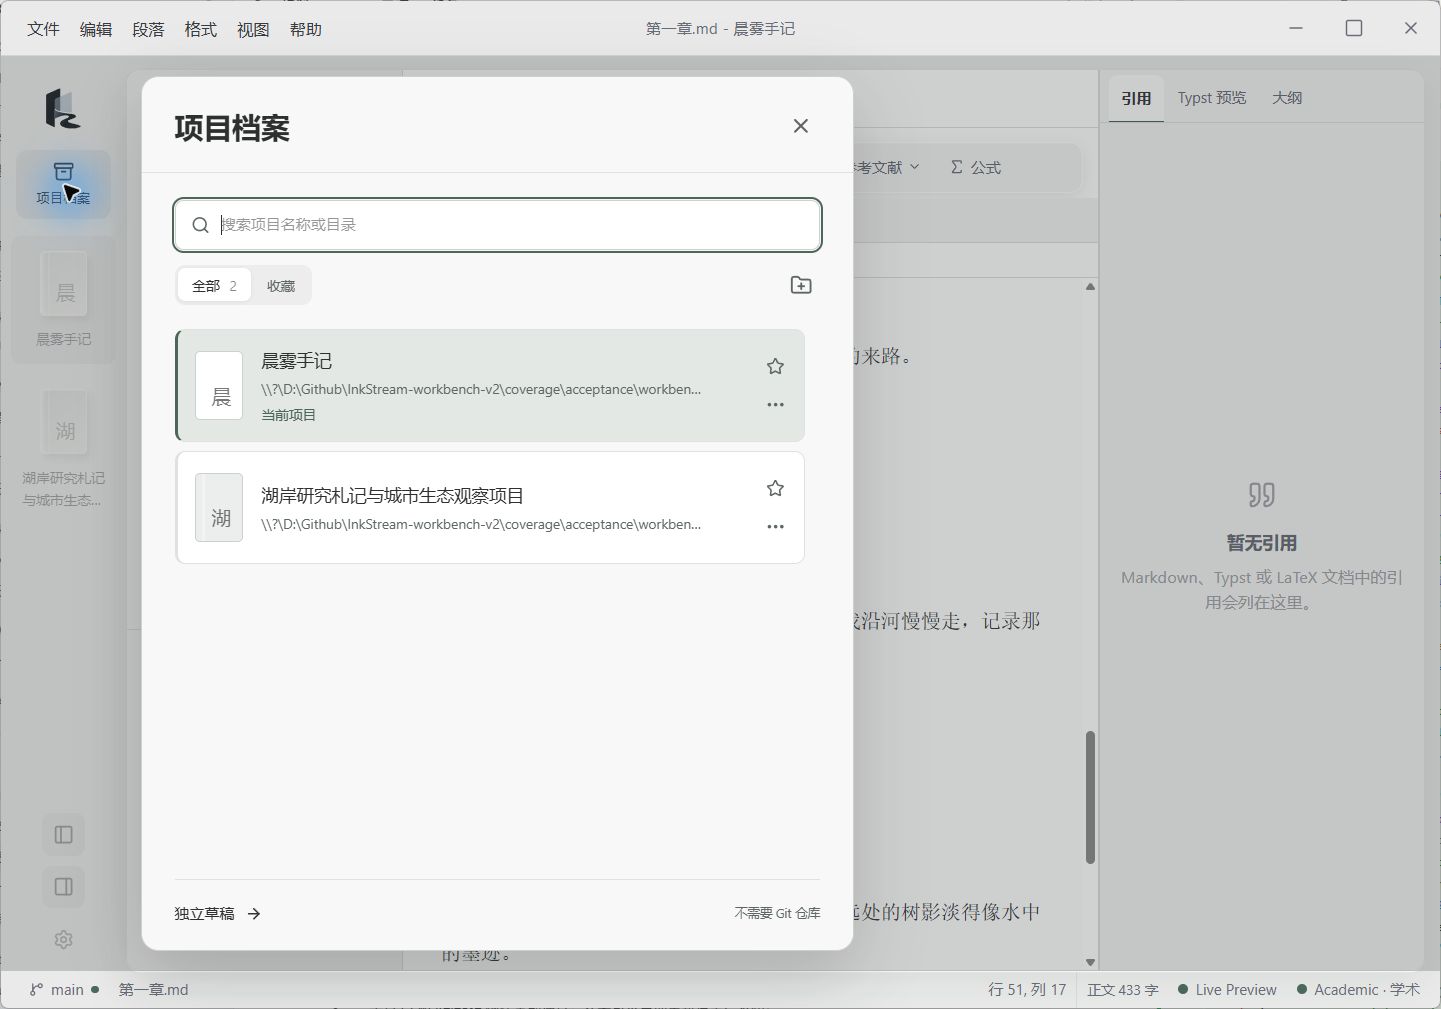Viewport: 1441px width, 1009px height.
Task: Click the Academic · 学术 theme selector
Action: coord(1358,990)
